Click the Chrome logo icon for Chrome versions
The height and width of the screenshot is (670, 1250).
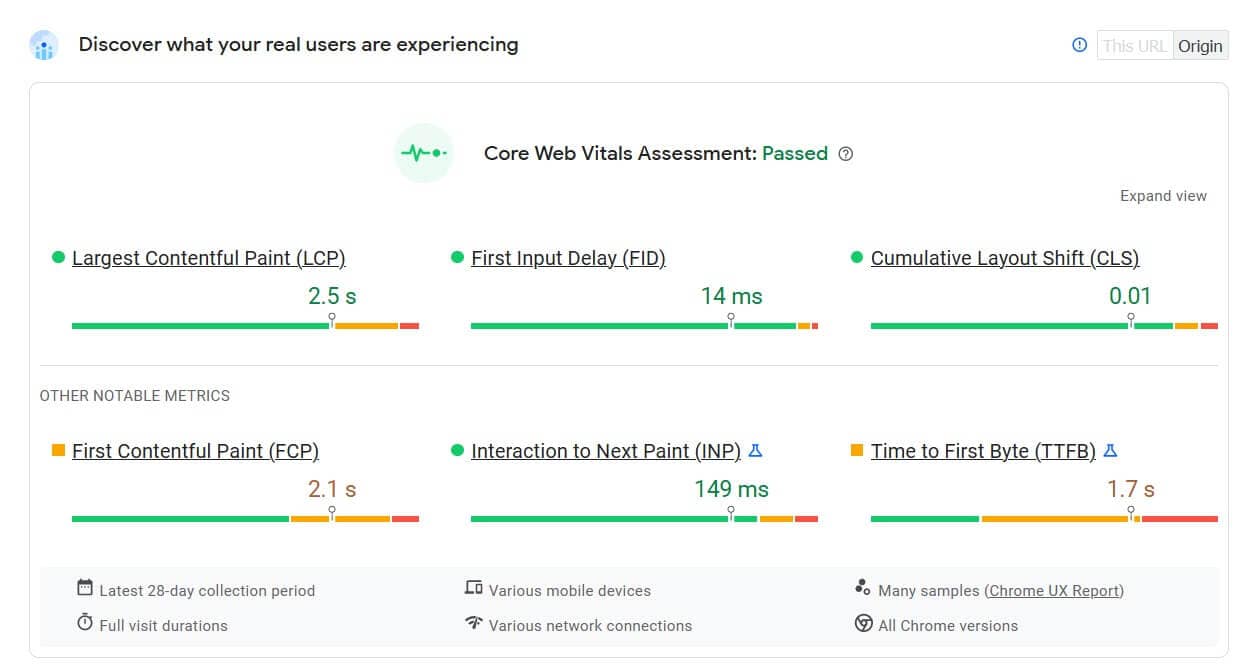[x=862, y=623]
